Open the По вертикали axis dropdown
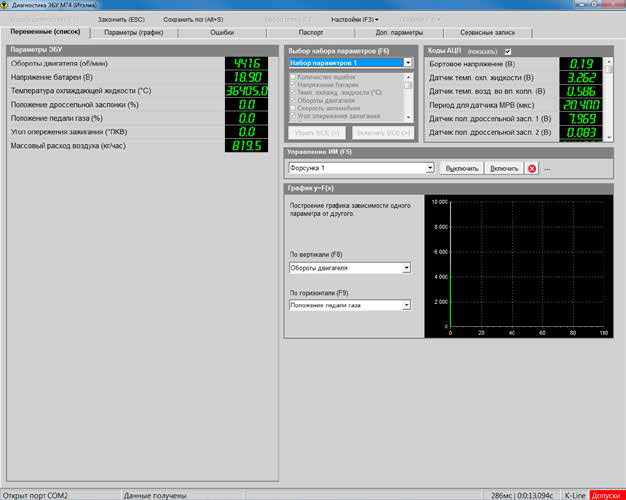The width and height of the screenshot is (626, 500). tap(406, 268)
